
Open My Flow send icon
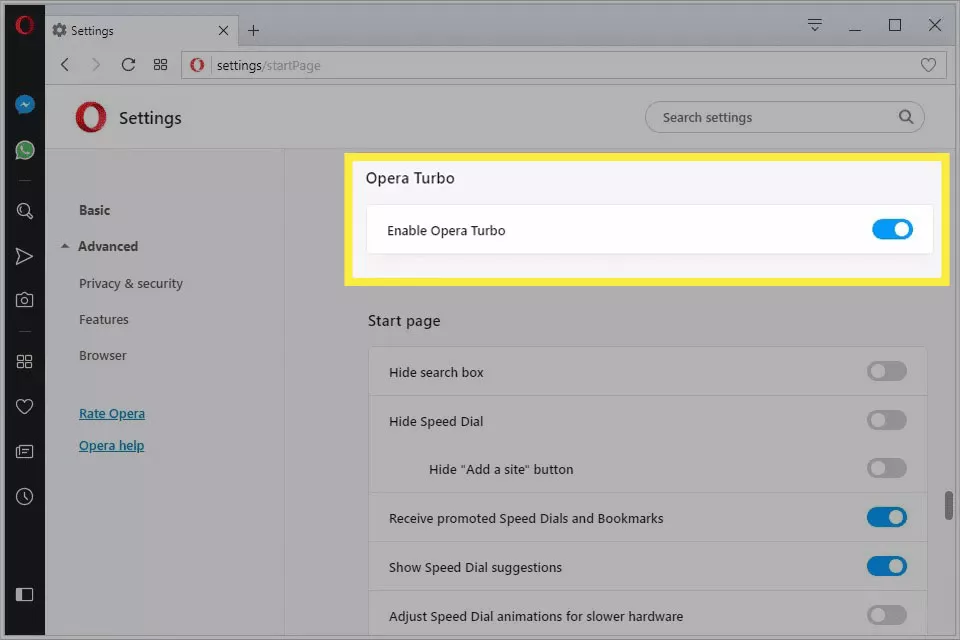[x=25, y=257]
